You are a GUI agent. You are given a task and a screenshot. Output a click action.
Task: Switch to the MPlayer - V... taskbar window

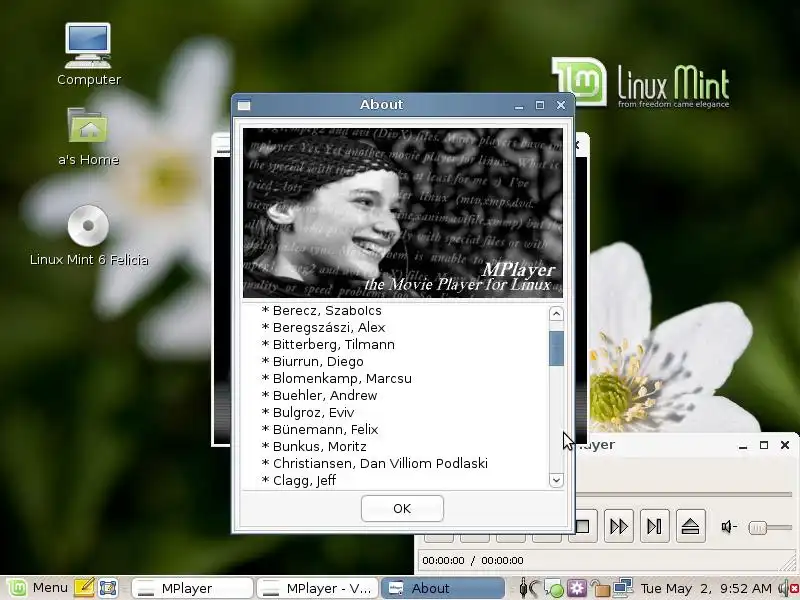click(x=317, y=588)
